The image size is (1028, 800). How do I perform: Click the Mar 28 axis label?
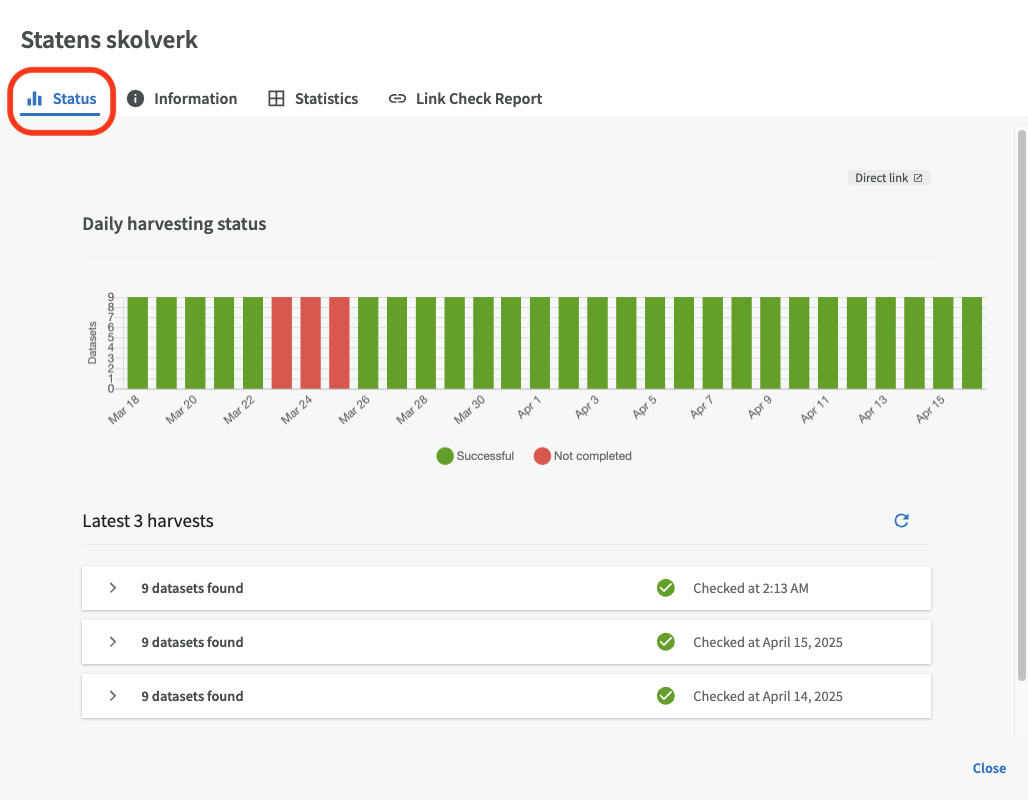pos(412,410)
